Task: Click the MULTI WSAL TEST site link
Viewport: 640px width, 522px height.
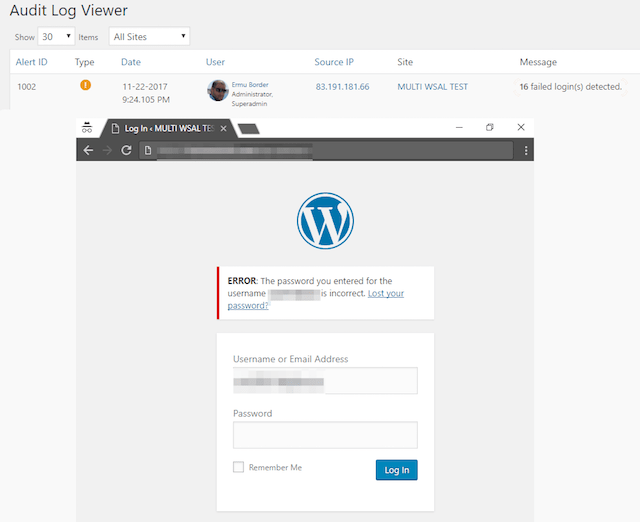Action: coord(432,87)
